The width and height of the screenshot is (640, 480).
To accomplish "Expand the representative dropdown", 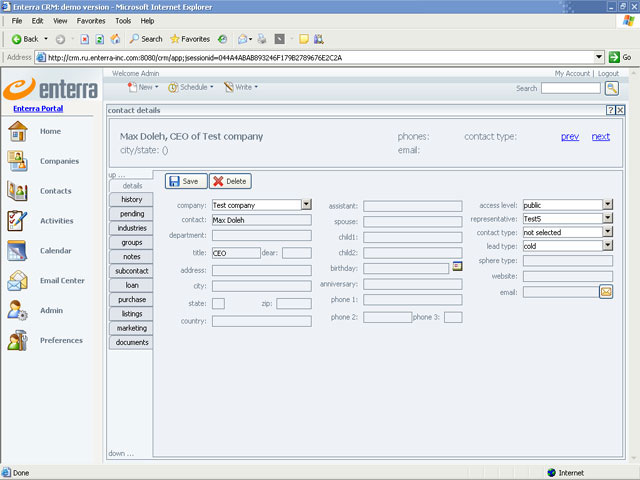I will tap(608, 218).
